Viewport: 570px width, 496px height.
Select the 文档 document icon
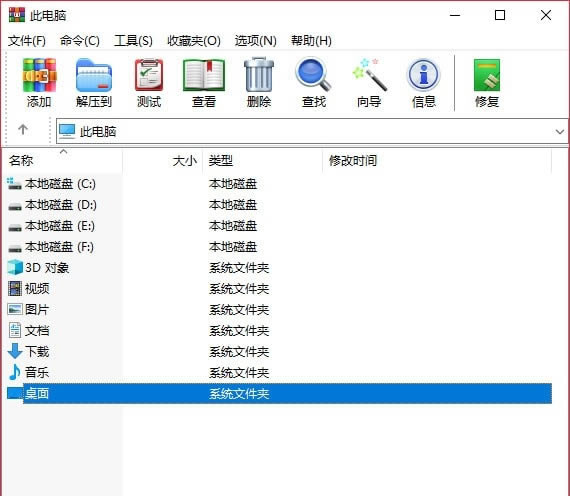click(x=15, y=331)
